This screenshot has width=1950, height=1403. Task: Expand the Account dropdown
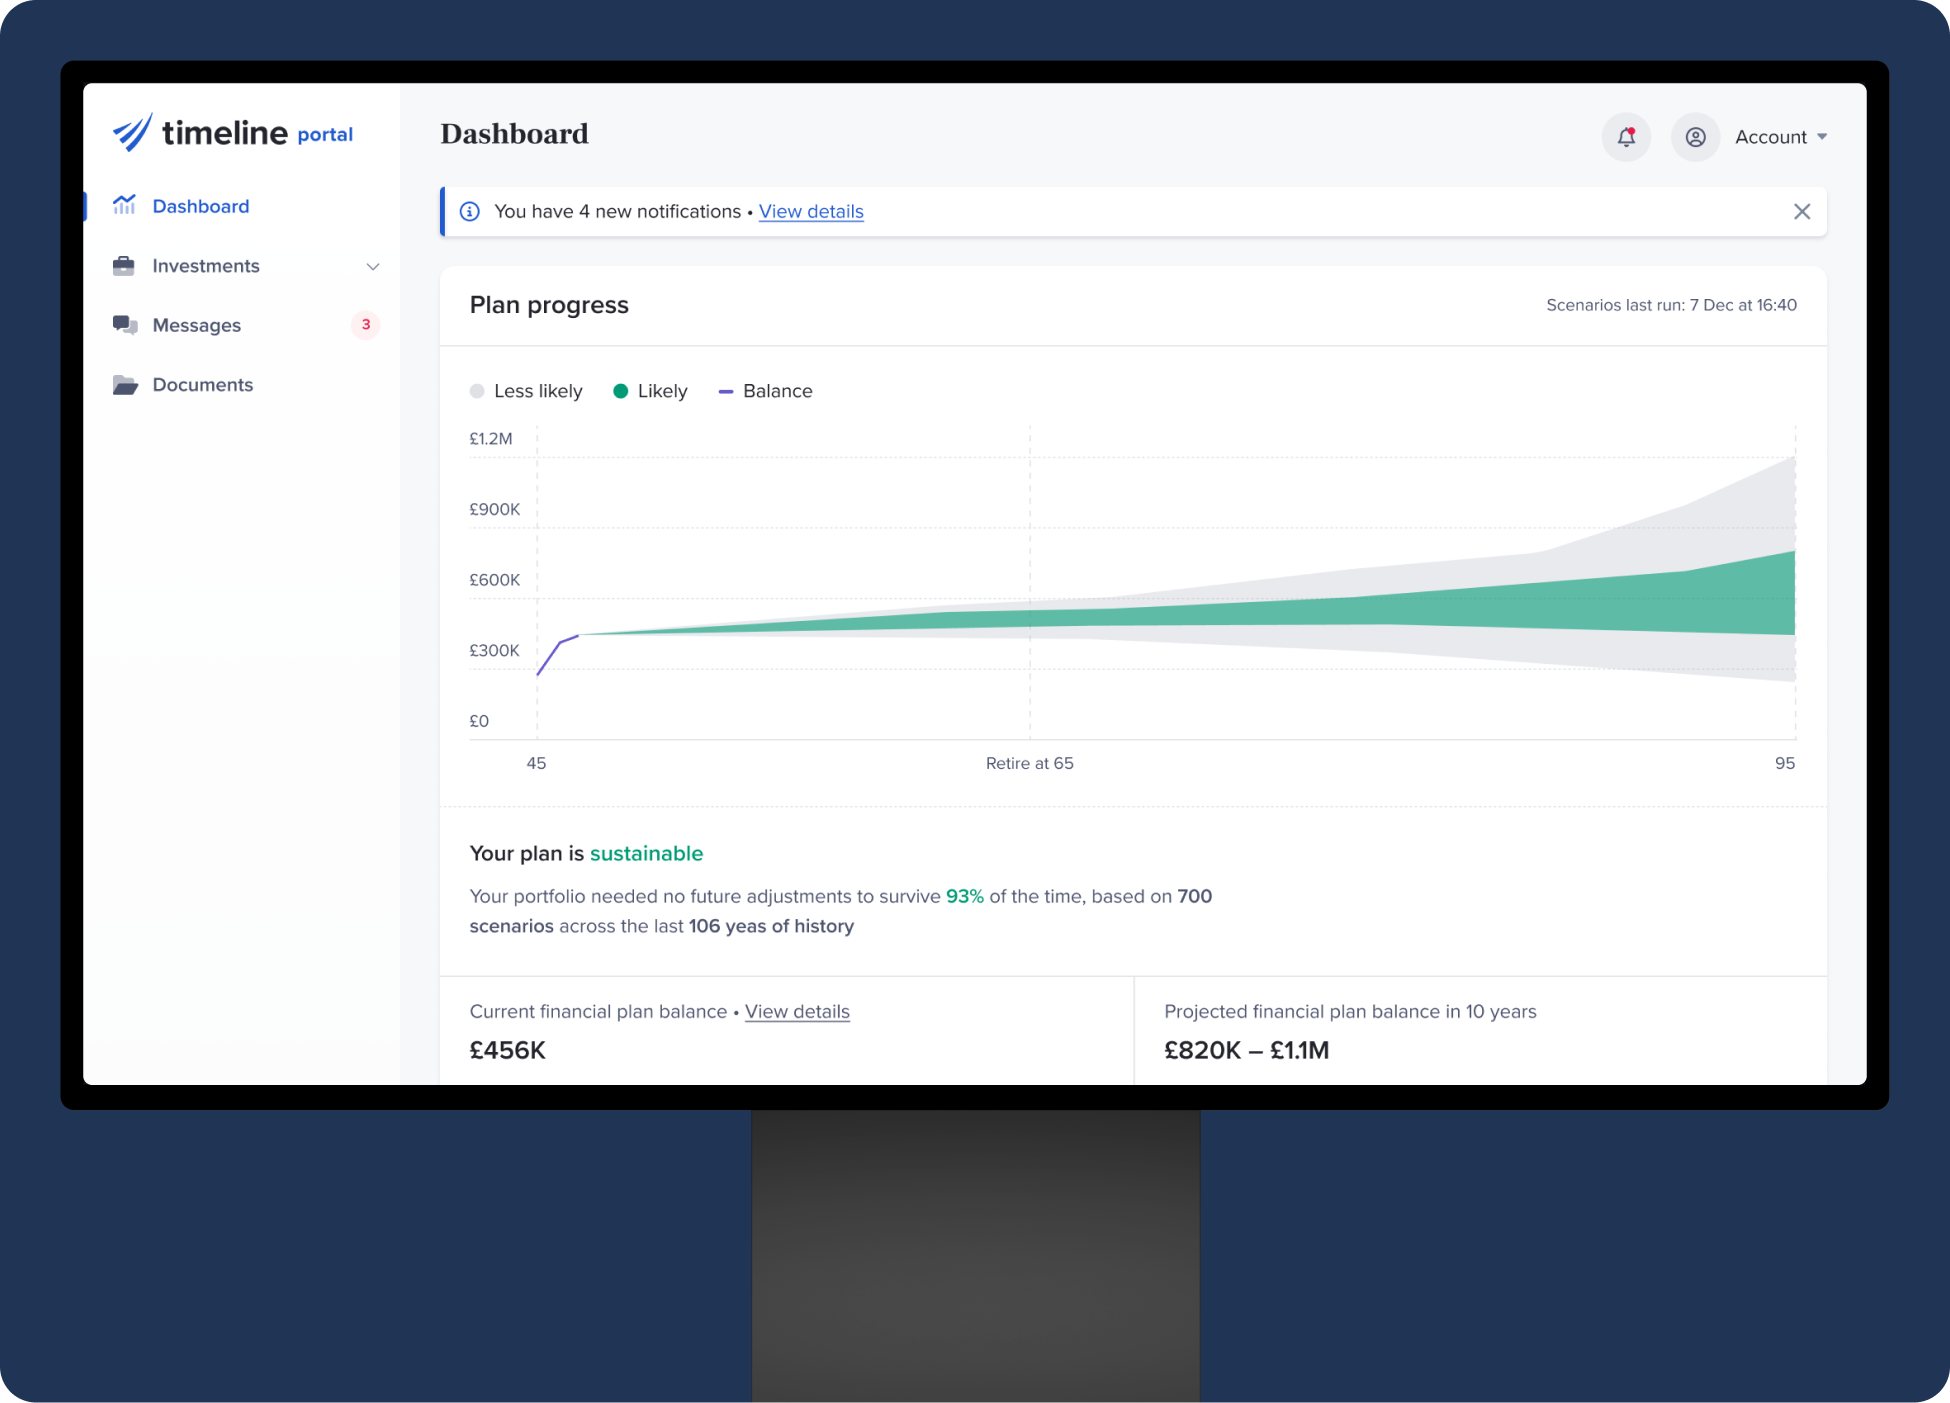[1780, 137]
